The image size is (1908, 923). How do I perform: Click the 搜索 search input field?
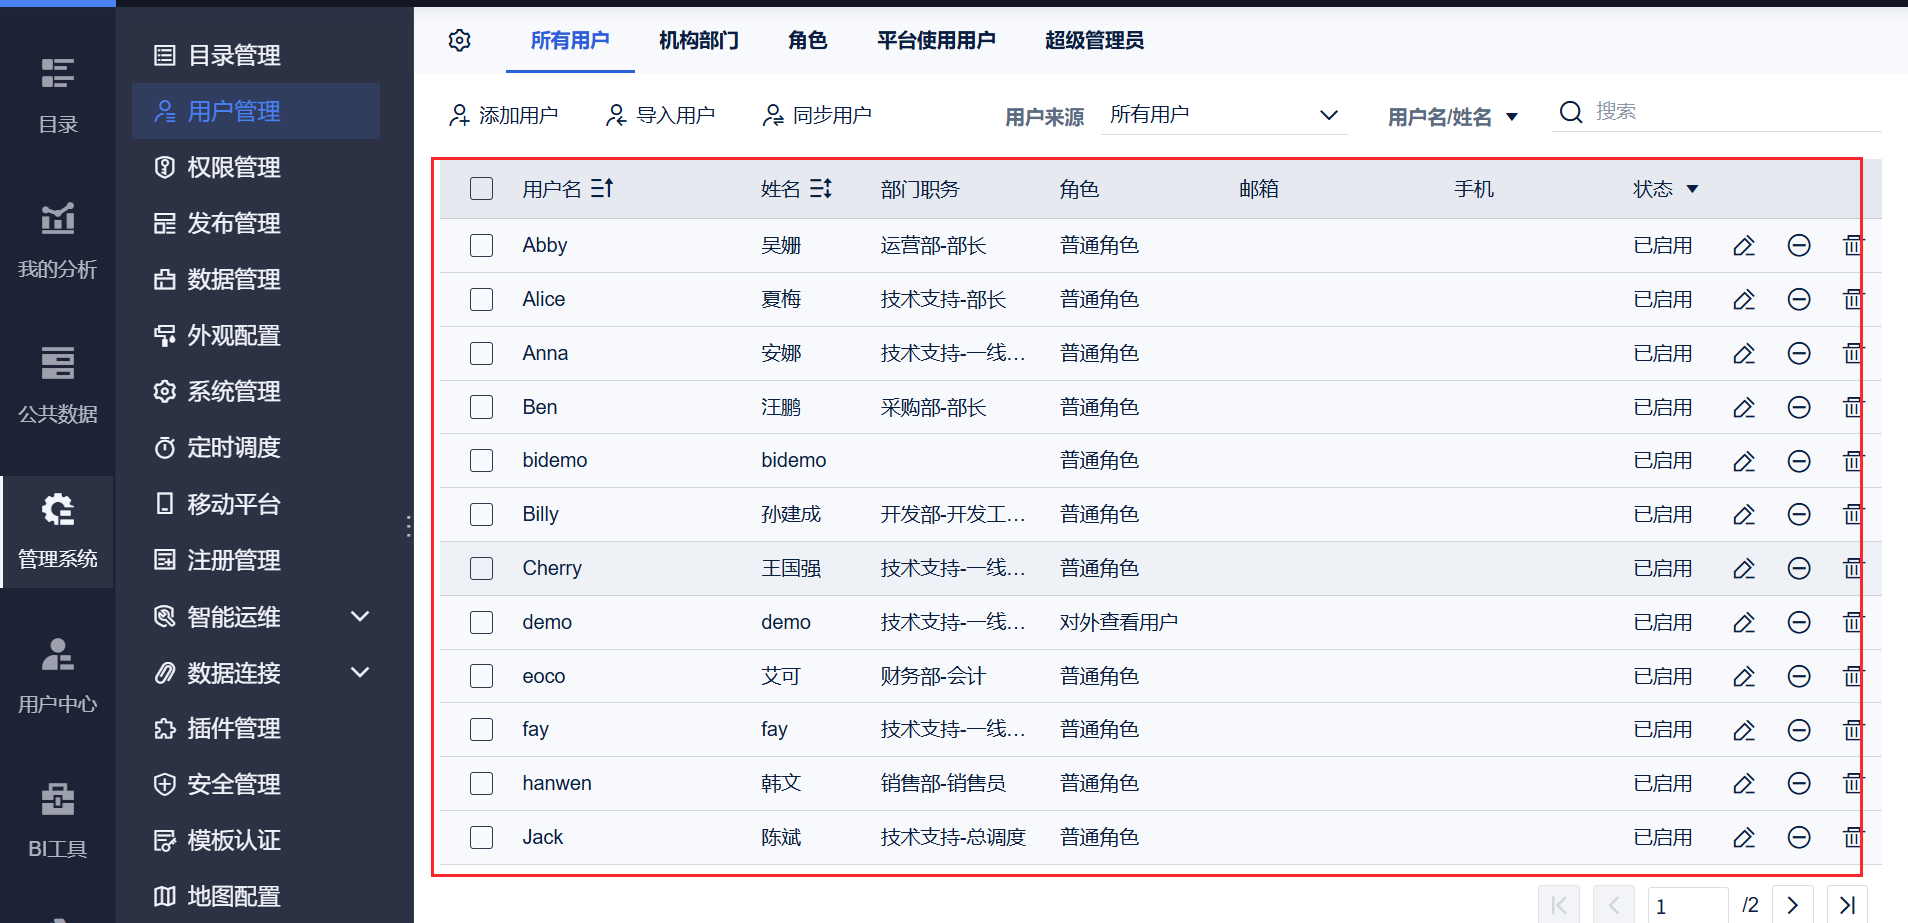tap(1737, 112)
